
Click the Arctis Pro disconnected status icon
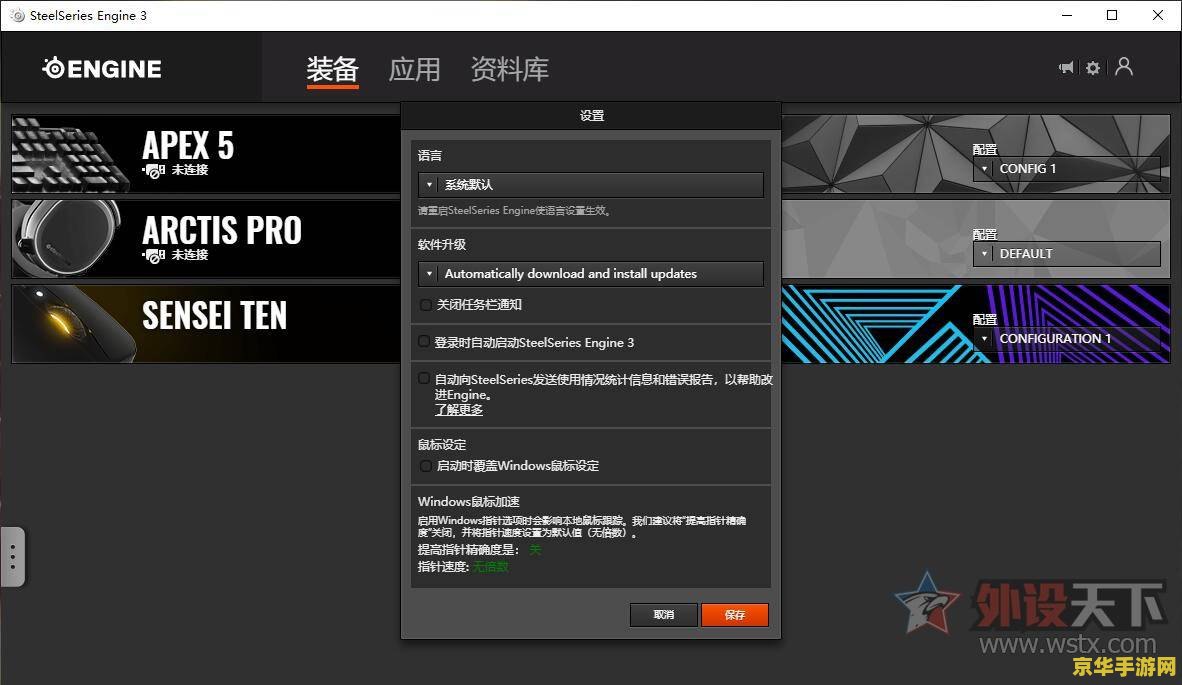tap(154, 256)
